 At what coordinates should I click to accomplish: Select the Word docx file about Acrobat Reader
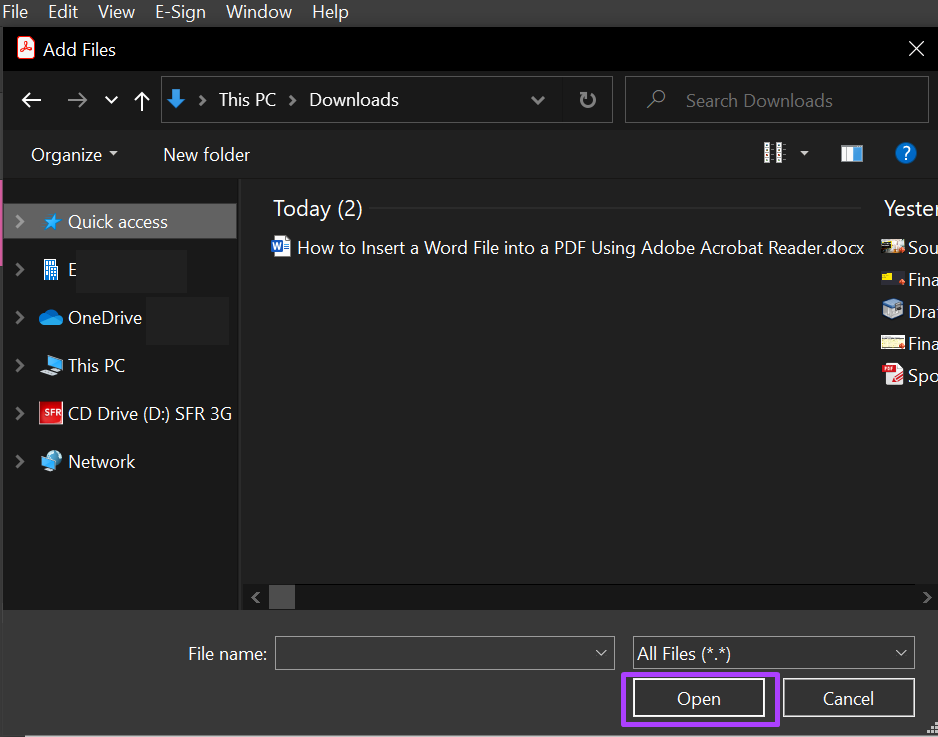[x=568, y=248]
